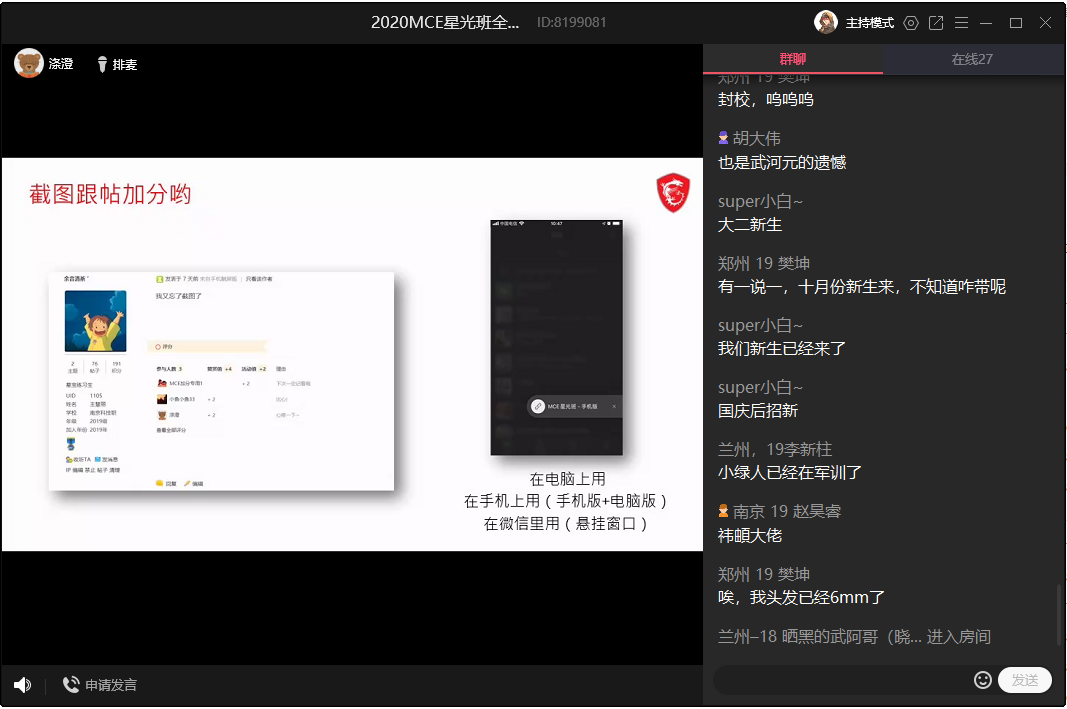Click the slide title 截图跟帖加分哟
Screen dimensions: 1067x709
[x=110, y=194]
